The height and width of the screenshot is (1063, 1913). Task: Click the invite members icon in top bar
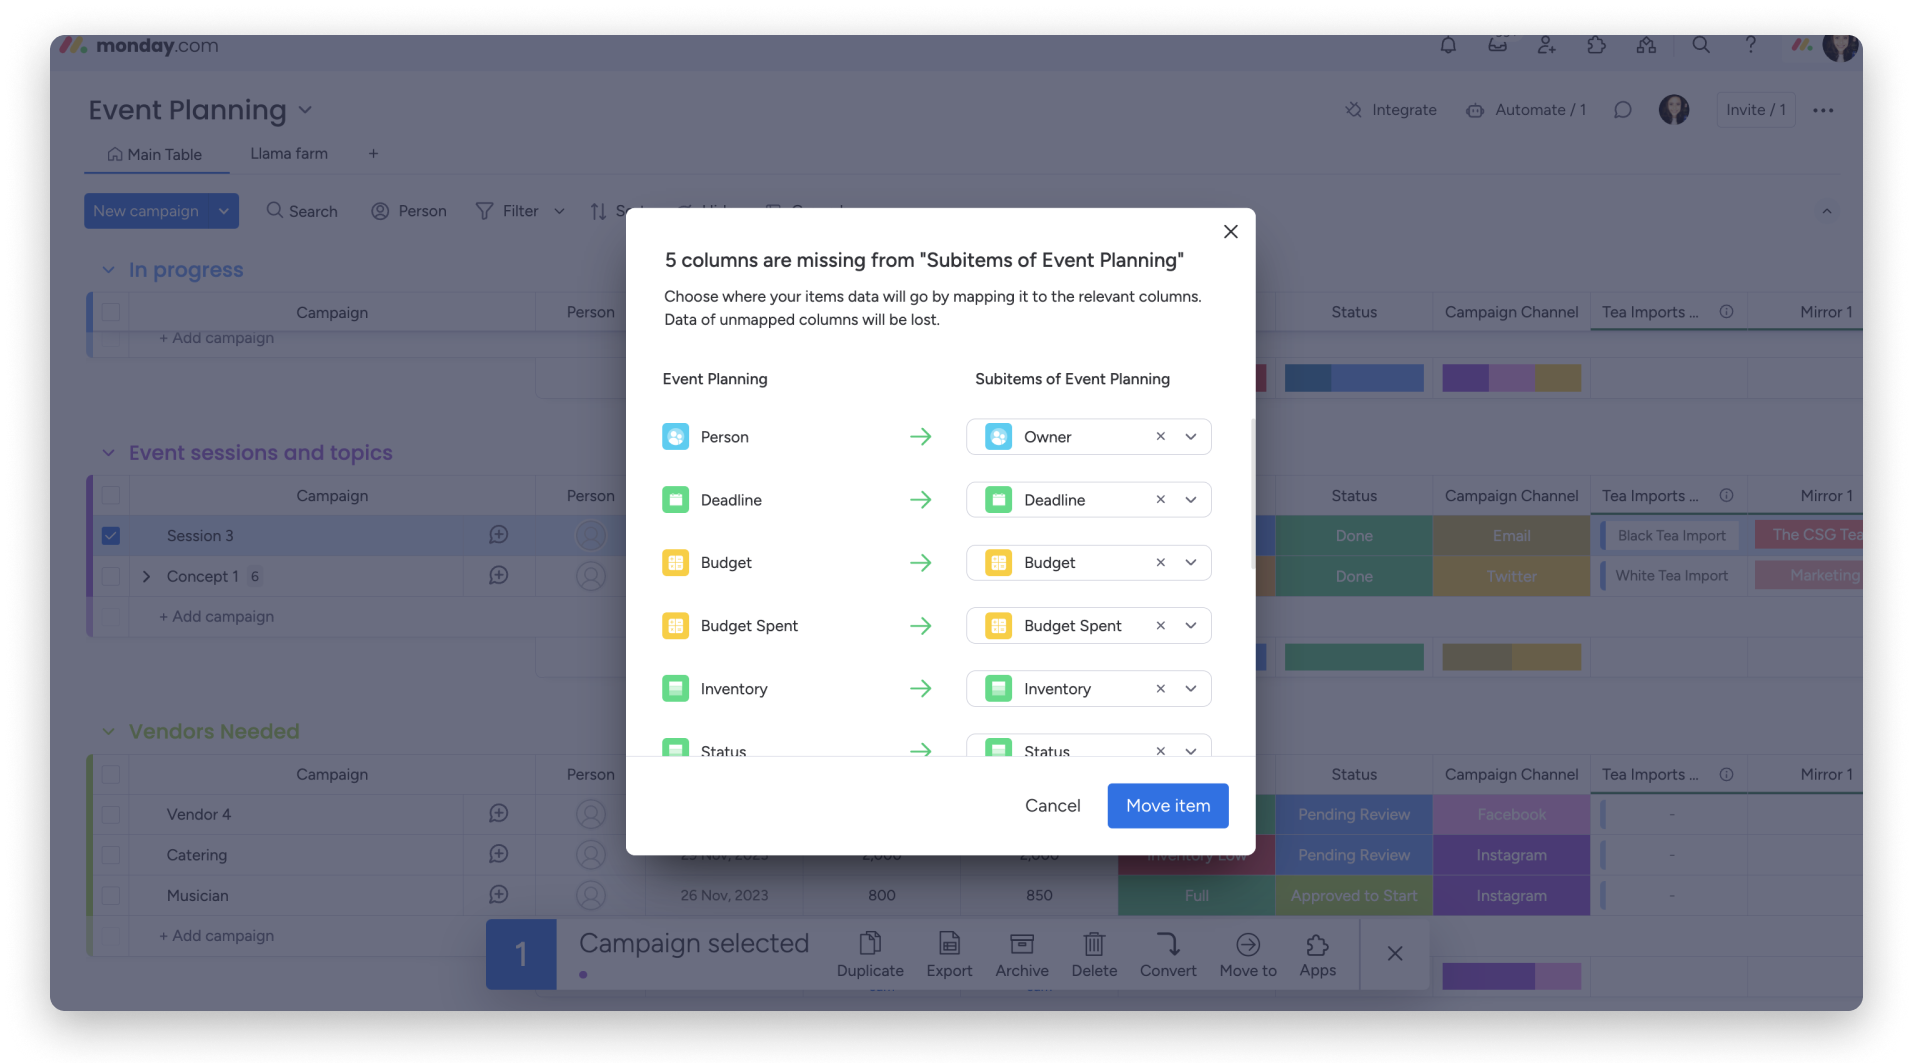pos(1547,45)
